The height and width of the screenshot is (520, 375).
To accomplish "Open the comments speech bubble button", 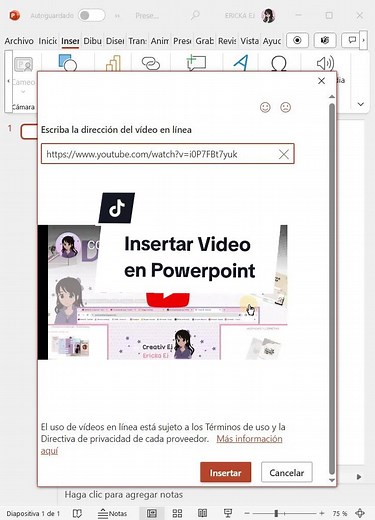I will pyautogui.click(x=351, y=41).
